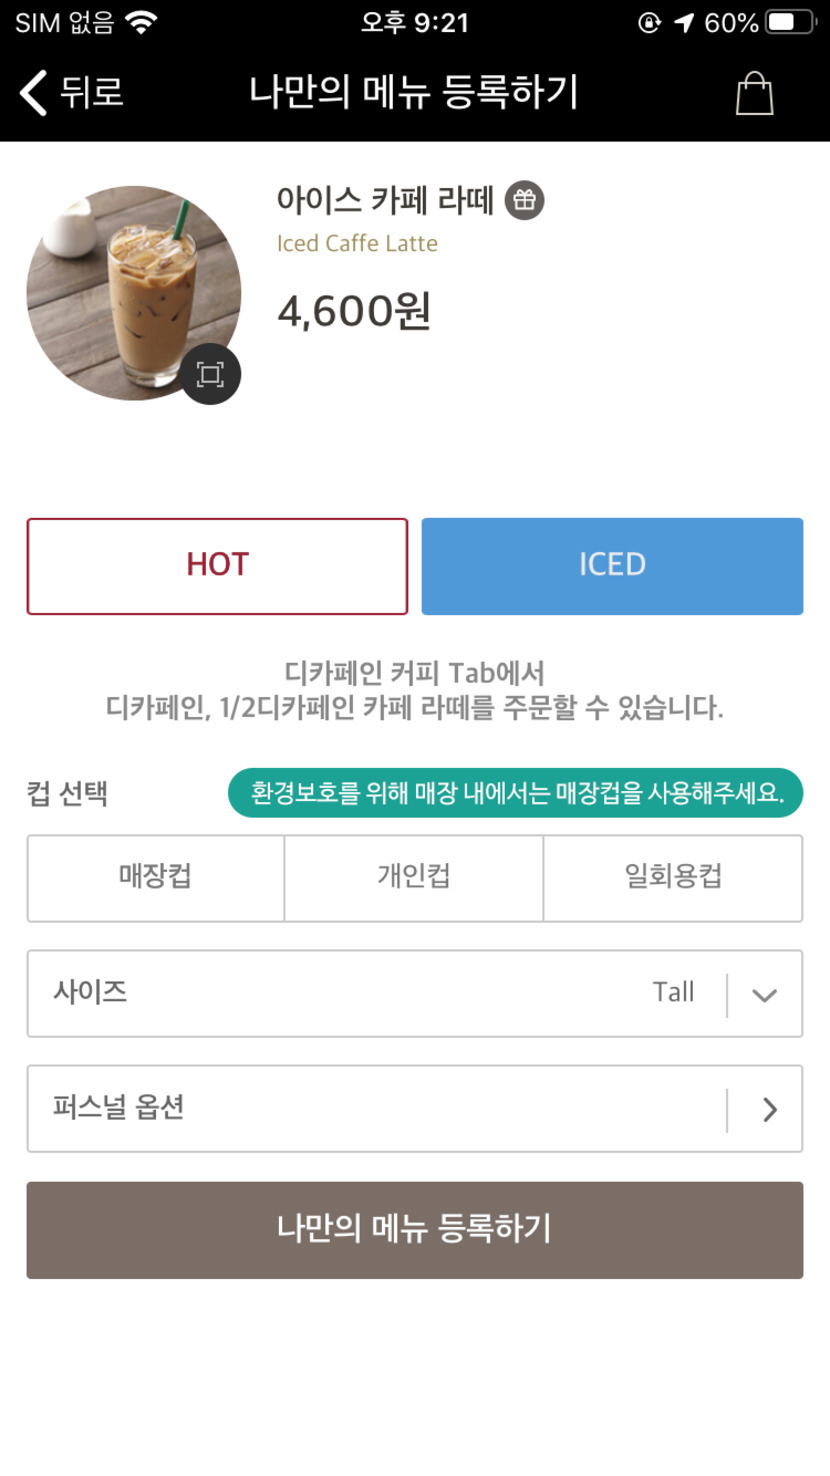
Task: Tap the green 환경보호 notice banner
Action: (x=515, y=793)
